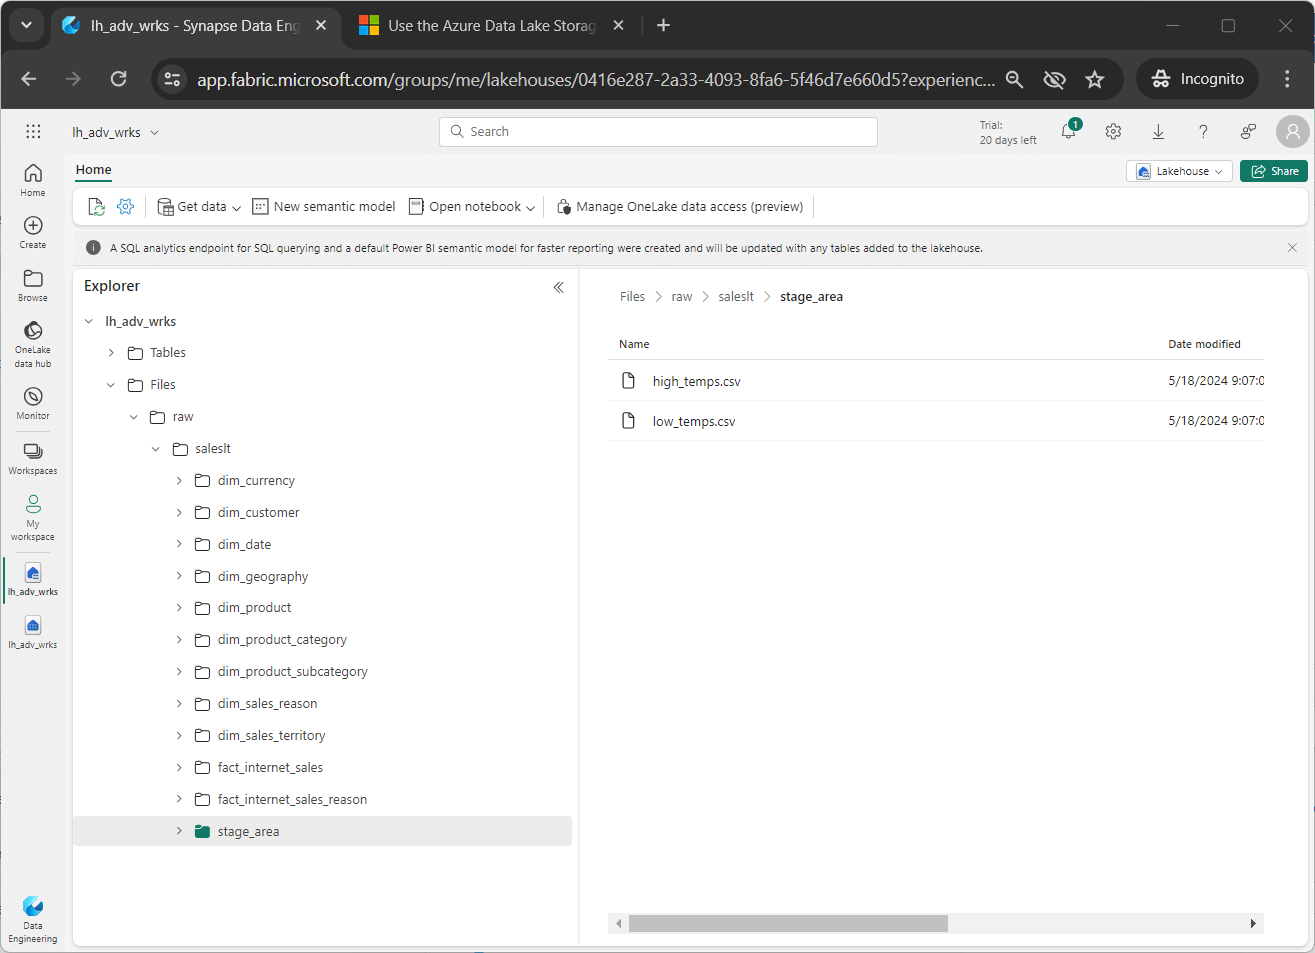Expand the Tables folder in Explorer
Image resolution: width=1315 pixels, height=953 pixels.
point(110,352)
